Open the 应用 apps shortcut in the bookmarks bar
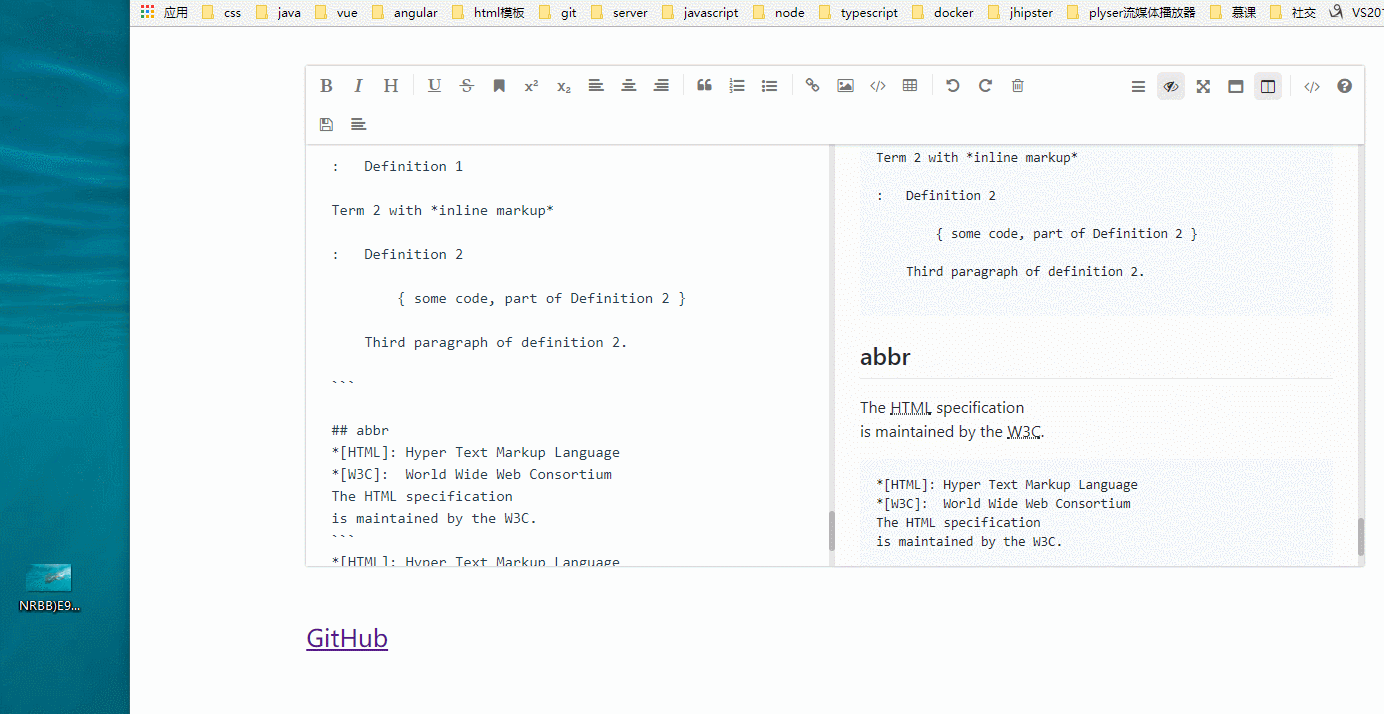The height and width of the screenshot is (714, 1384). (x=165, y=13)
